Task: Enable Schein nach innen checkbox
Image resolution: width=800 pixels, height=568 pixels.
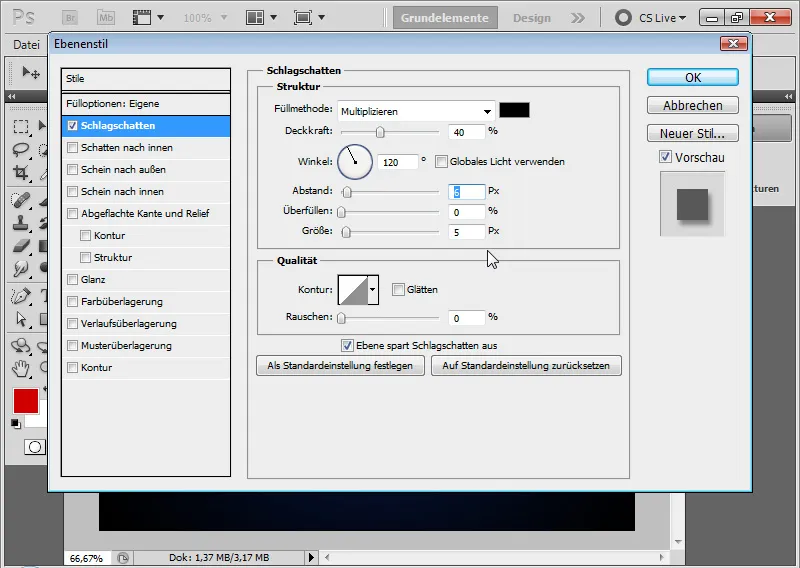Action: pyautogui.click(x=72, y=191)
